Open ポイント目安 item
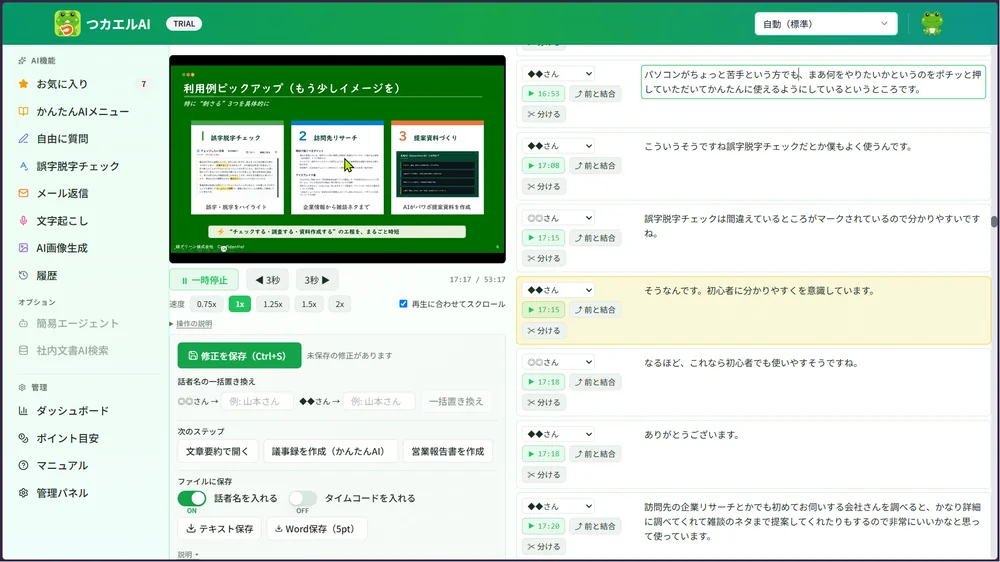Image resolution: width=1000 pixels, height=562 pixels. point(84,438)
